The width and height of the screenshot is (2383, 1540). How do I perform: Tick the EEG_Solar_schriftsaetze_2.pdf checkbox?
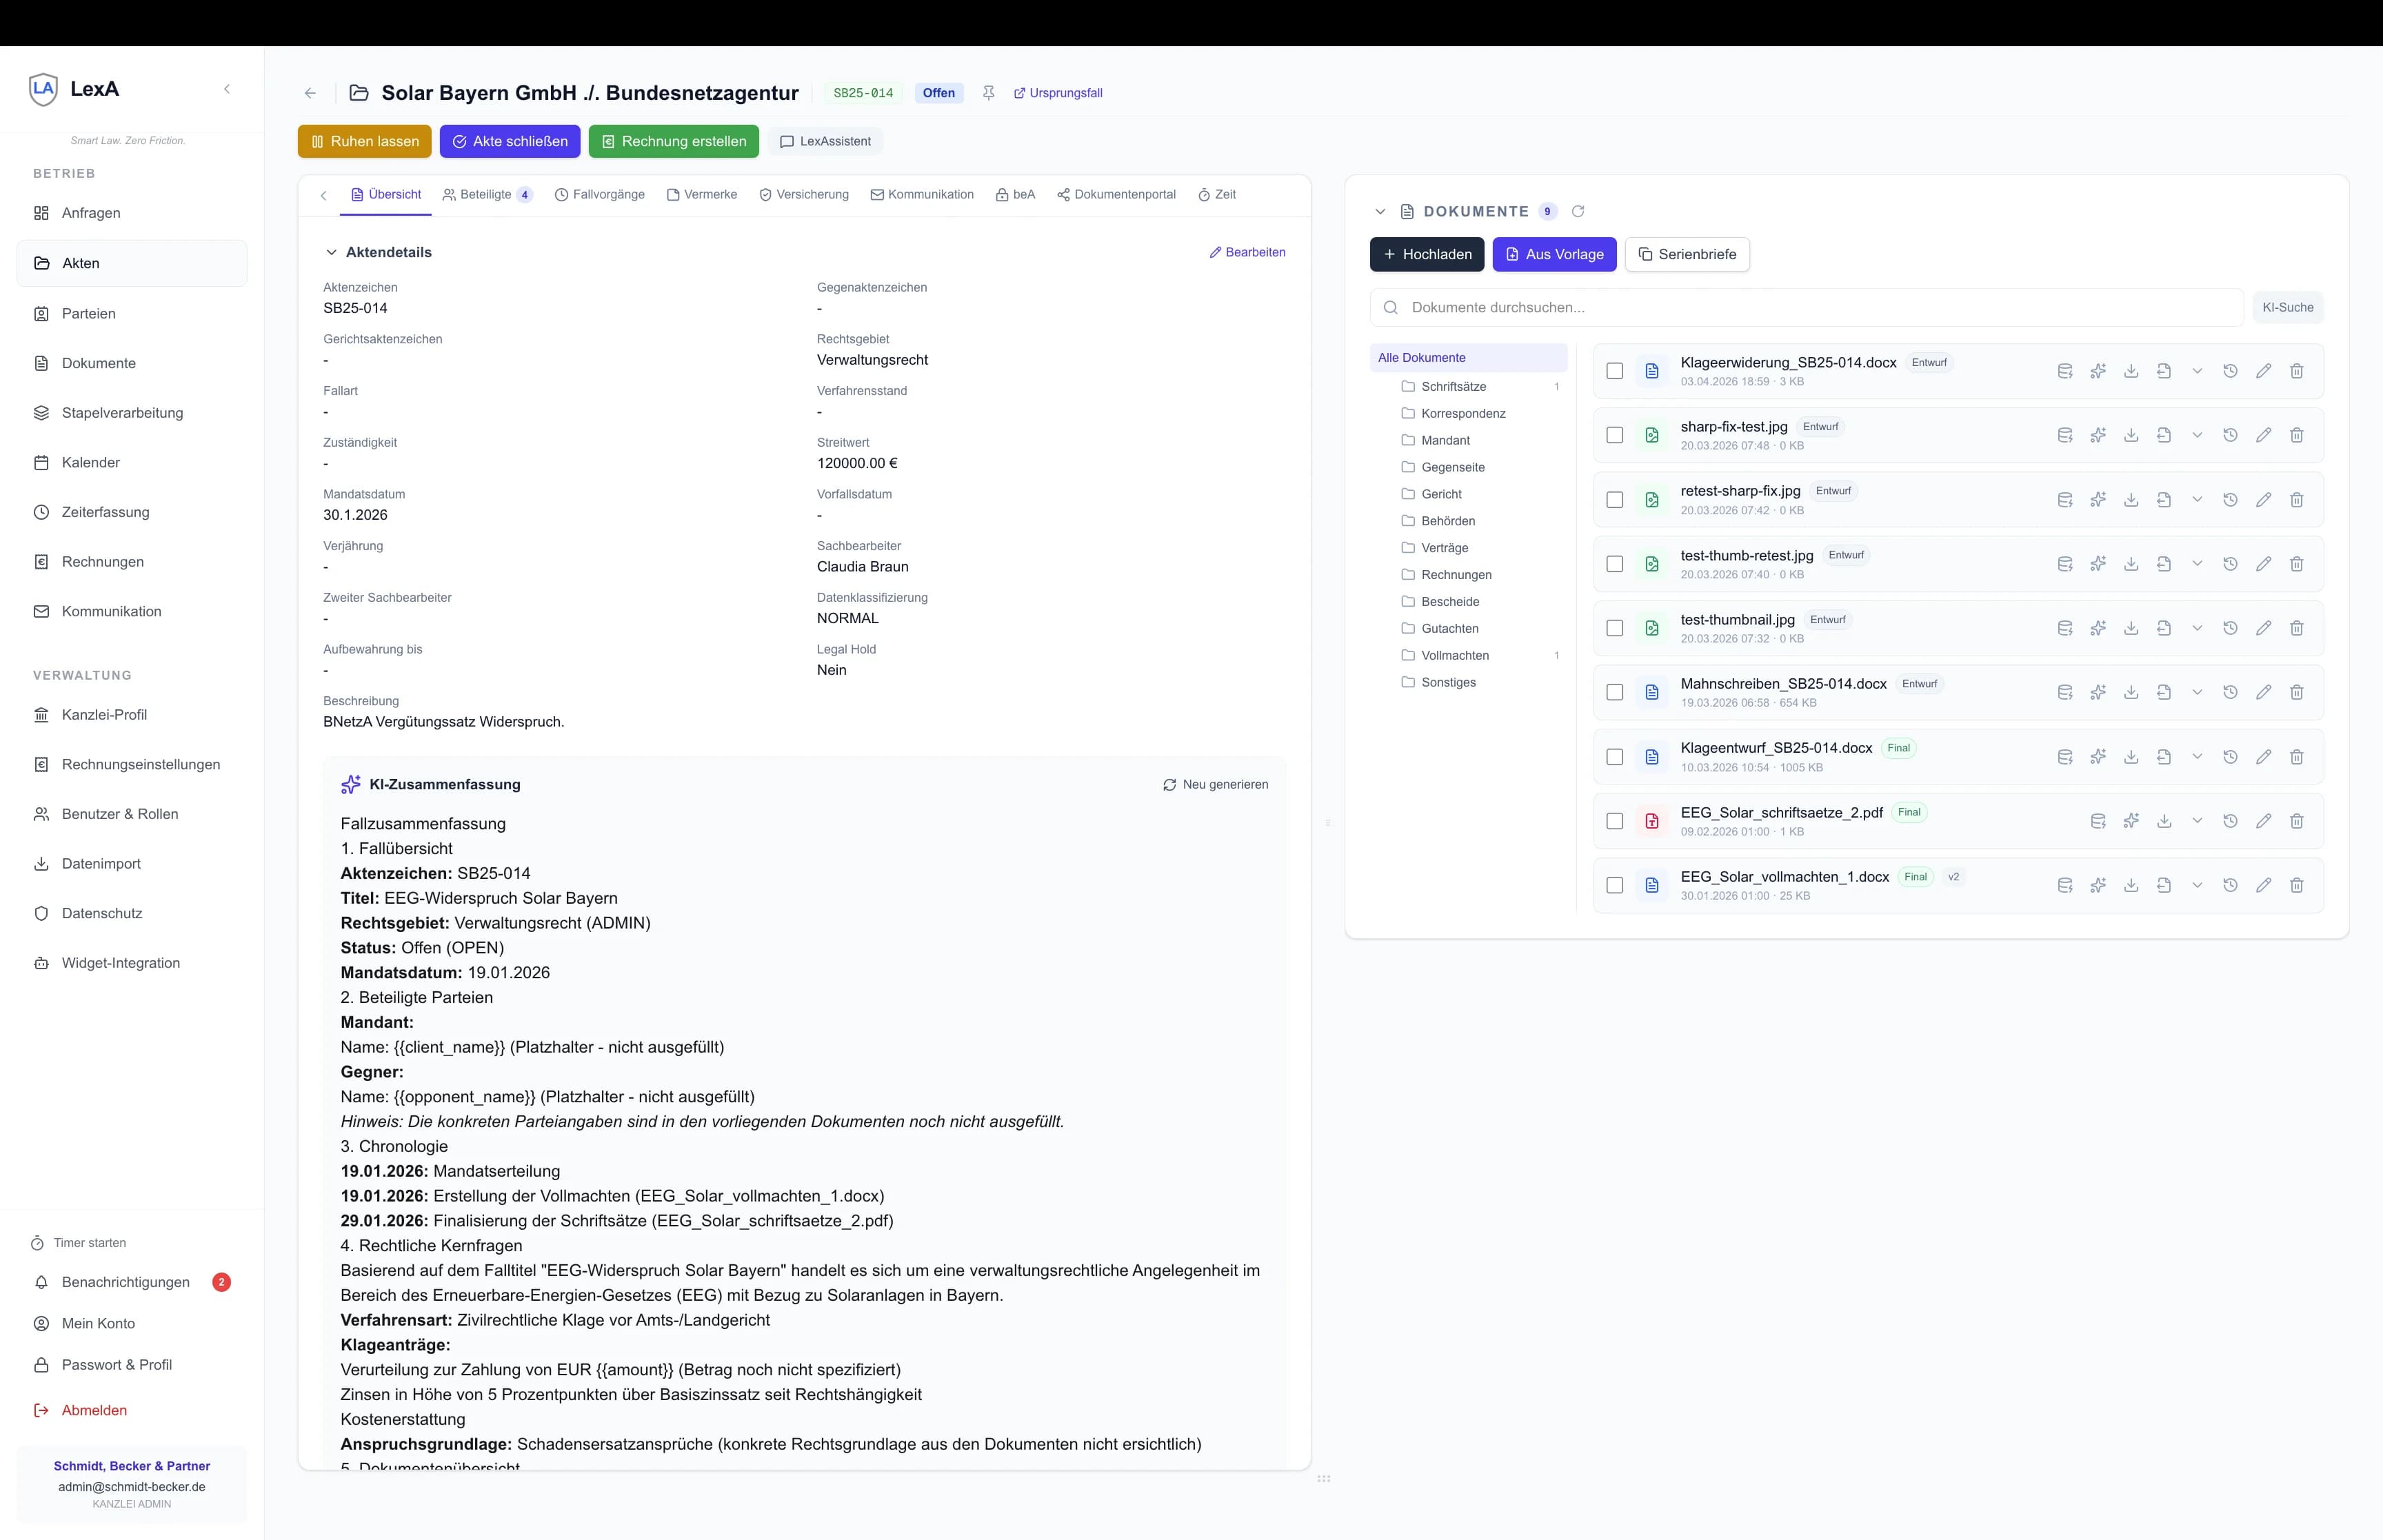pyautogui.click(x=1615, y=821)
